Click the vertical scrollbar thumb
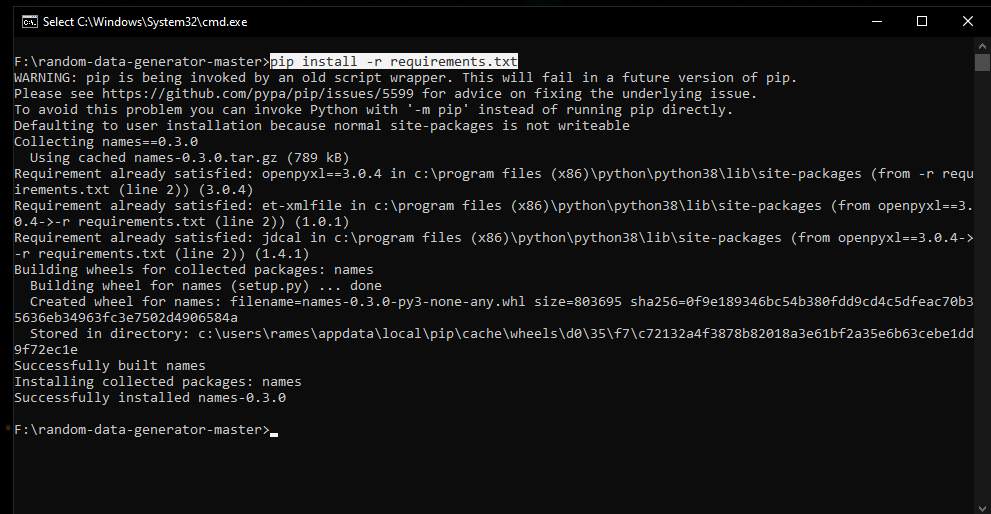Screen dimensions: 991x514 tap(982, 63)
